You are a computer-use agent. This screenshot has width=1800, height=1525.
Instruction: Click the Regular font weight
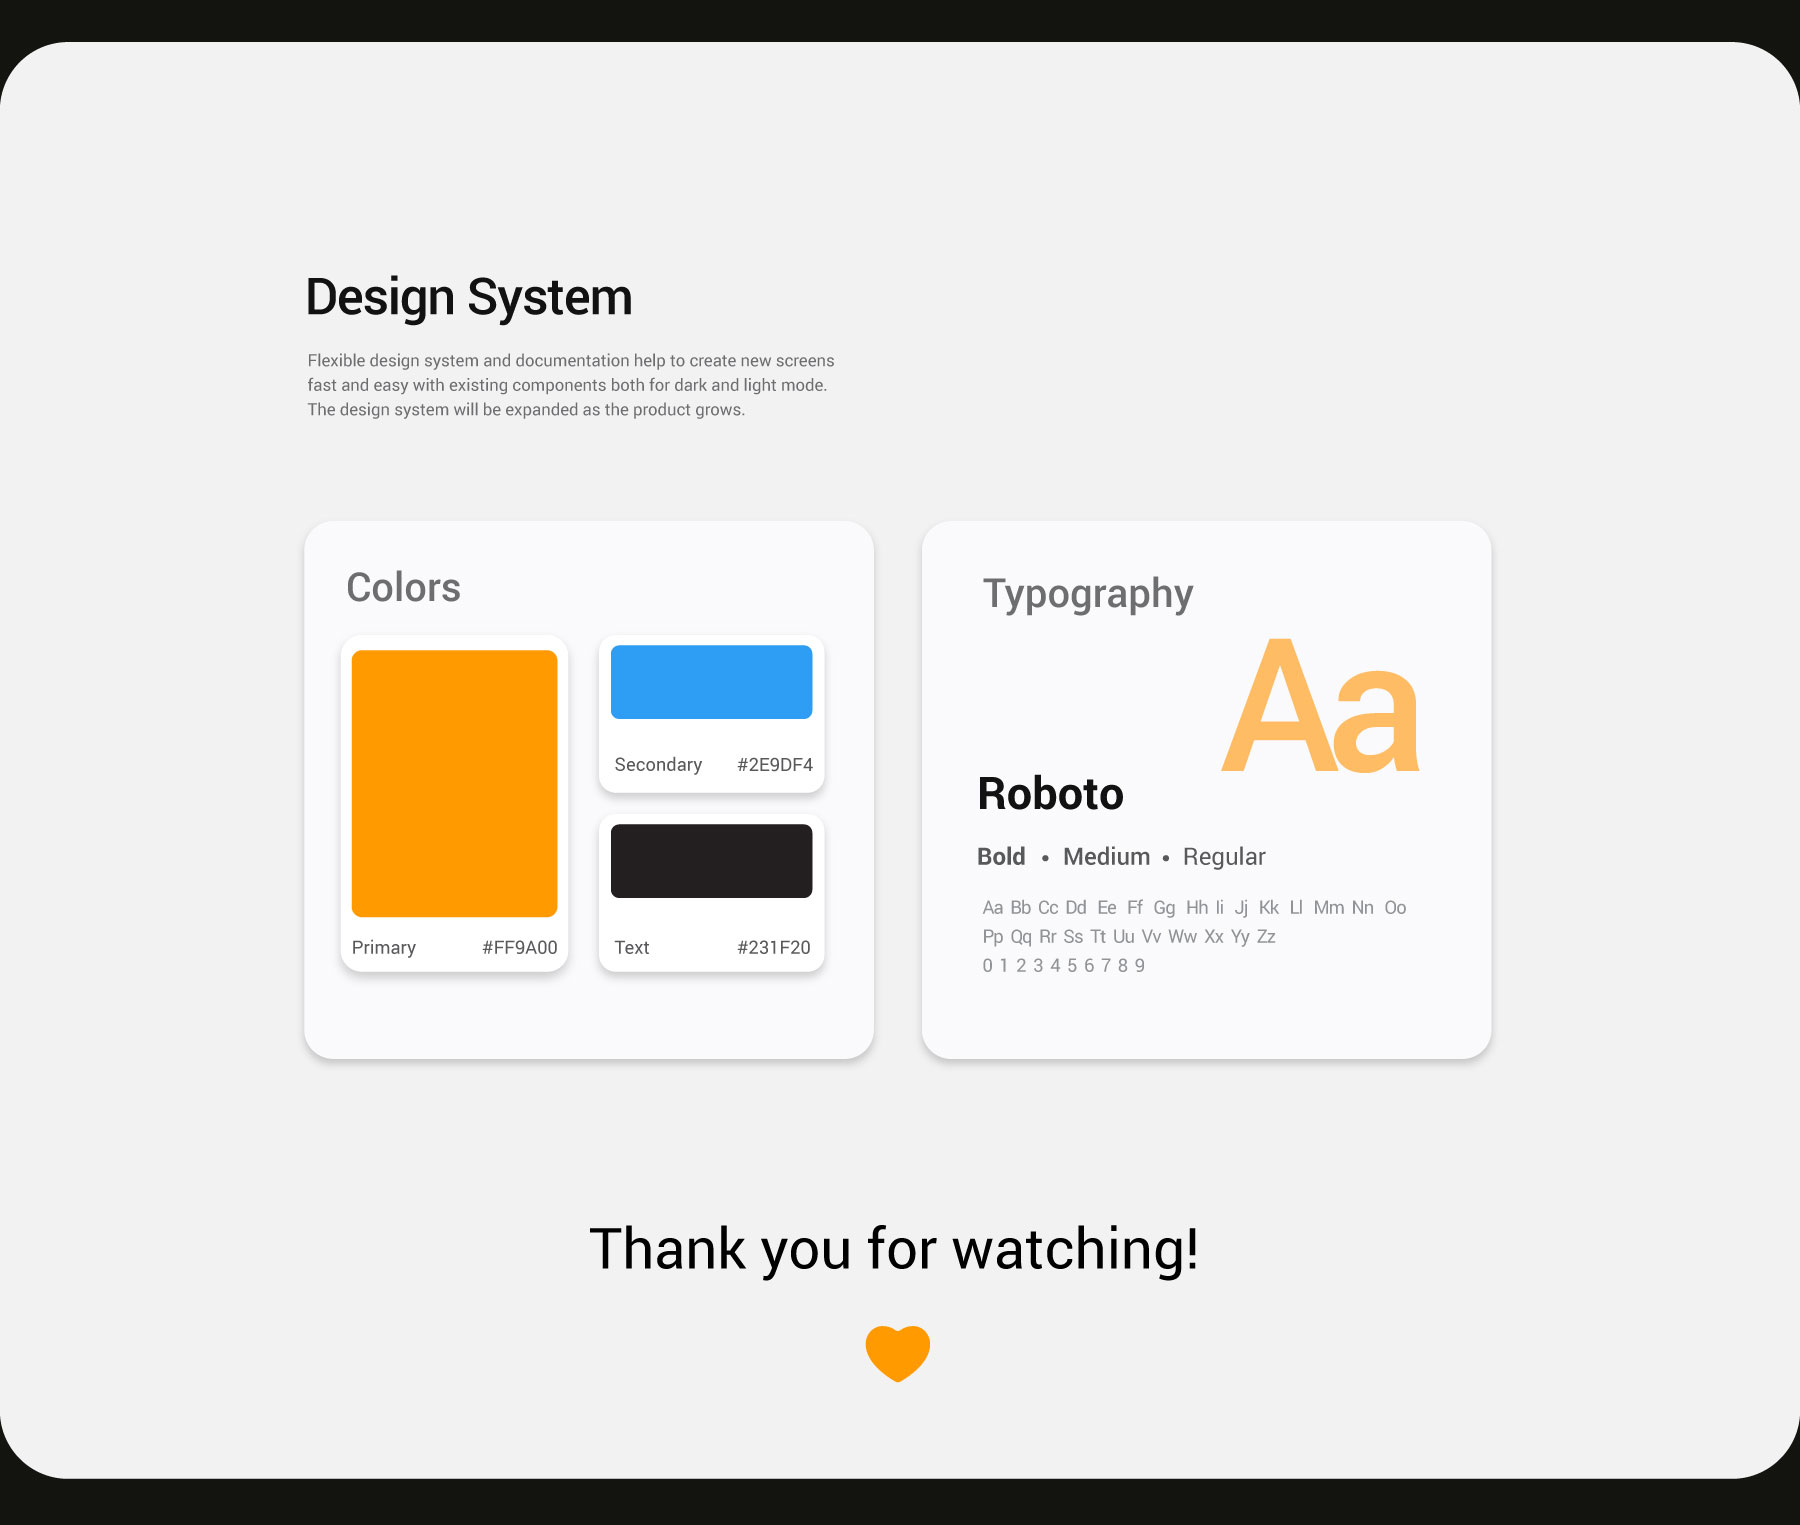pos(1224,857)
